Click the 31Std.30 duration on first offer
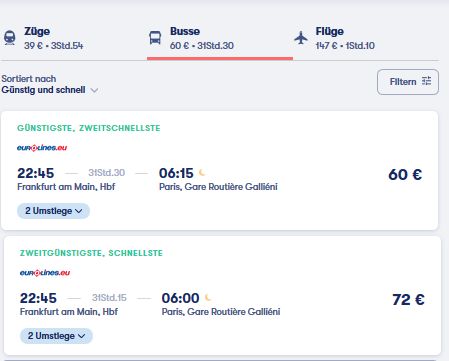The image size is (449, 361). [107, 173]
